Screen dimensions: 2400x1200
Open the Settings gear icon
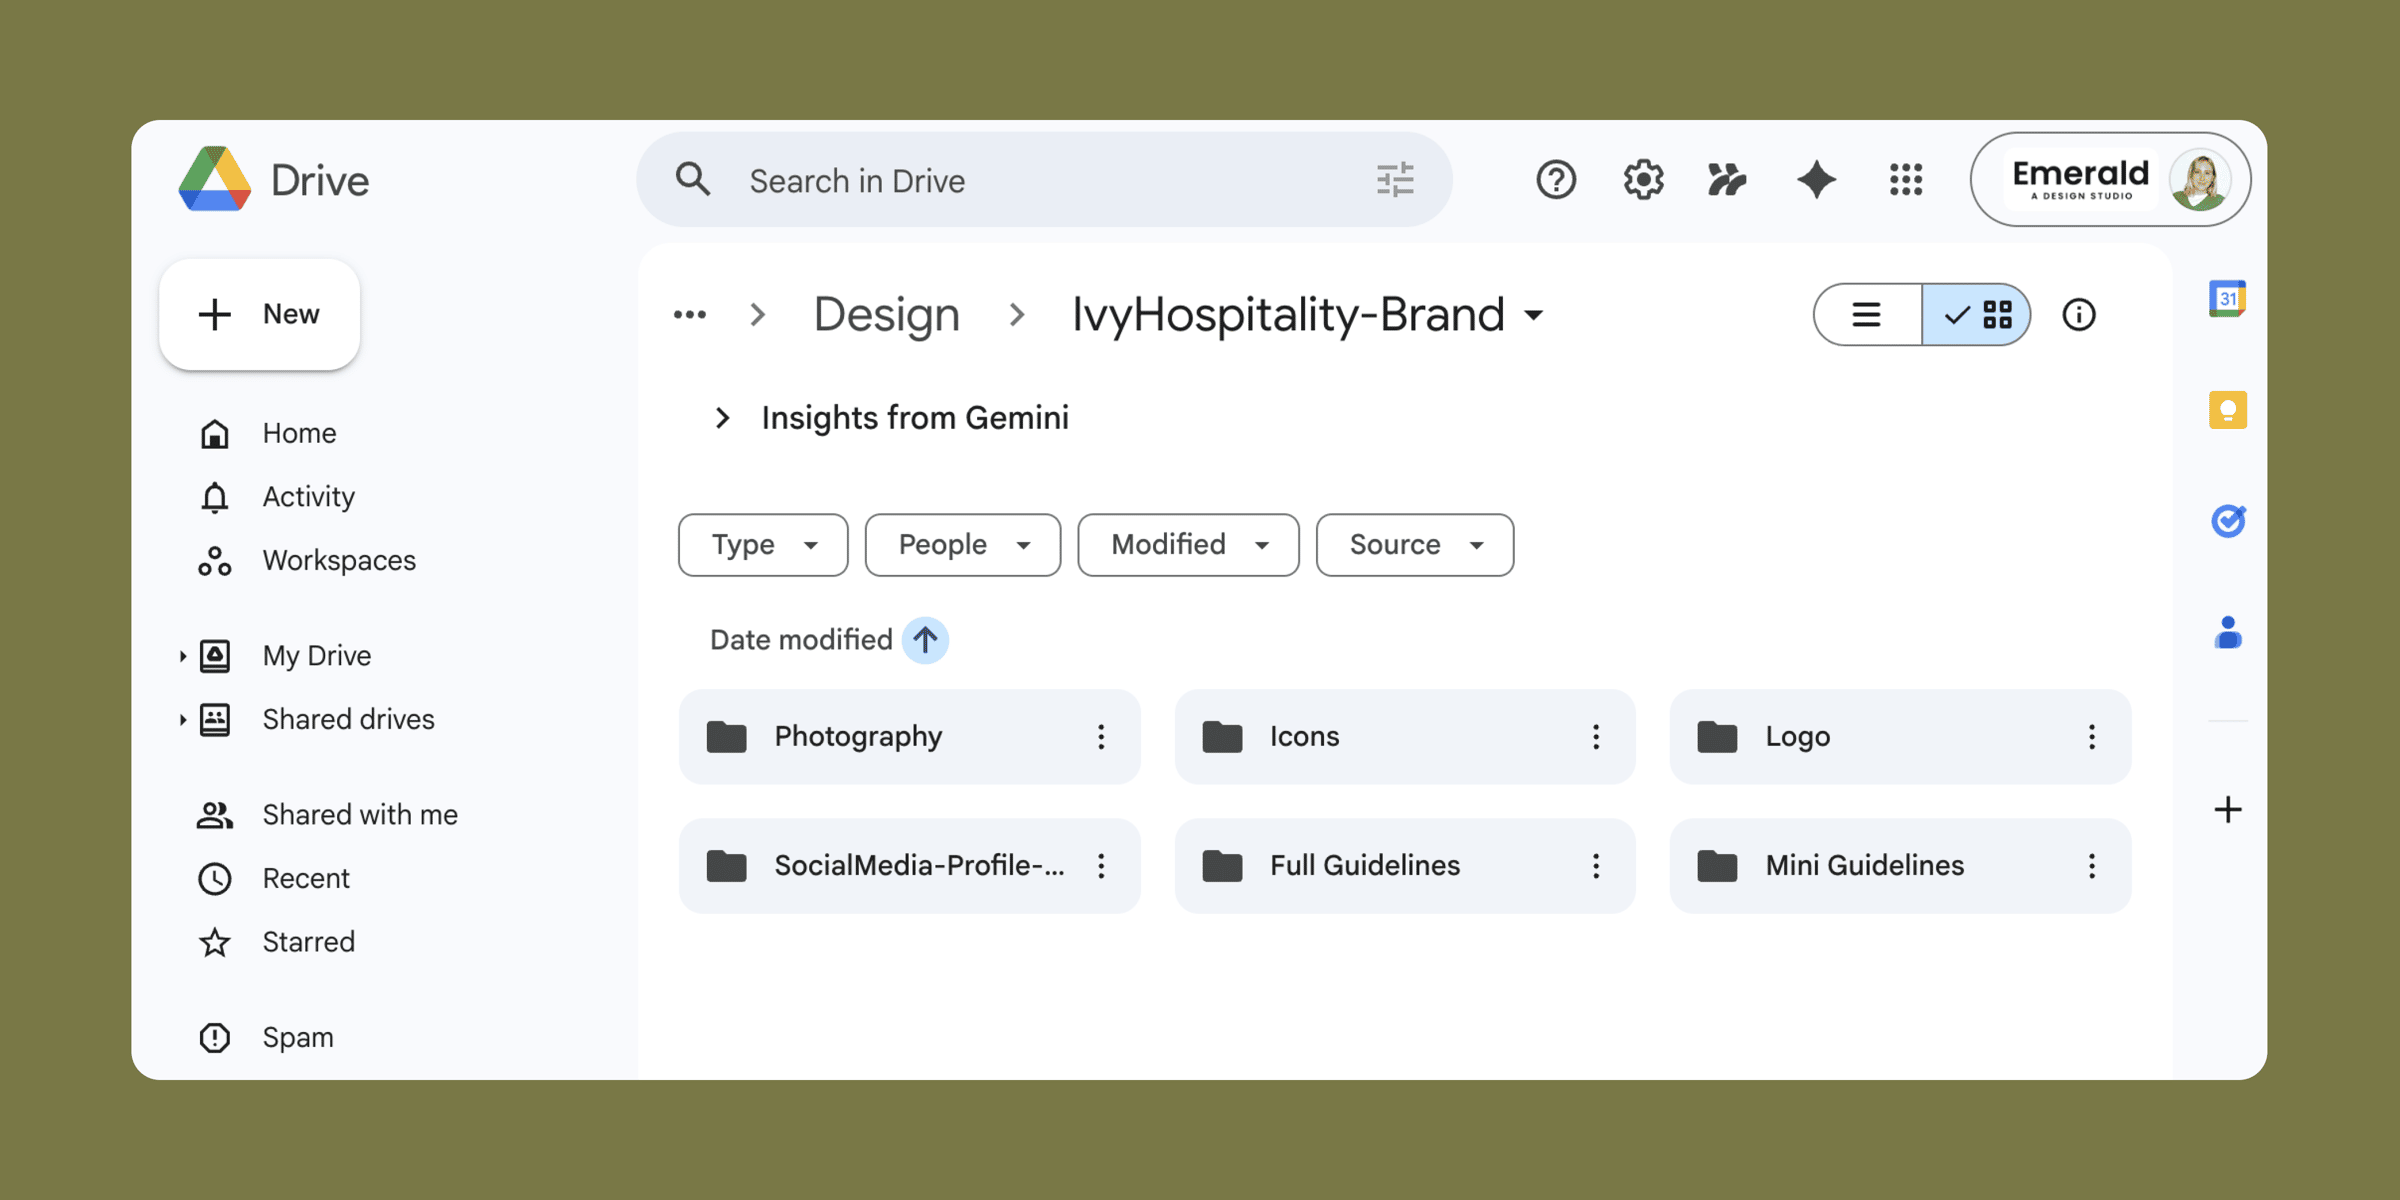click(1643, 180)
